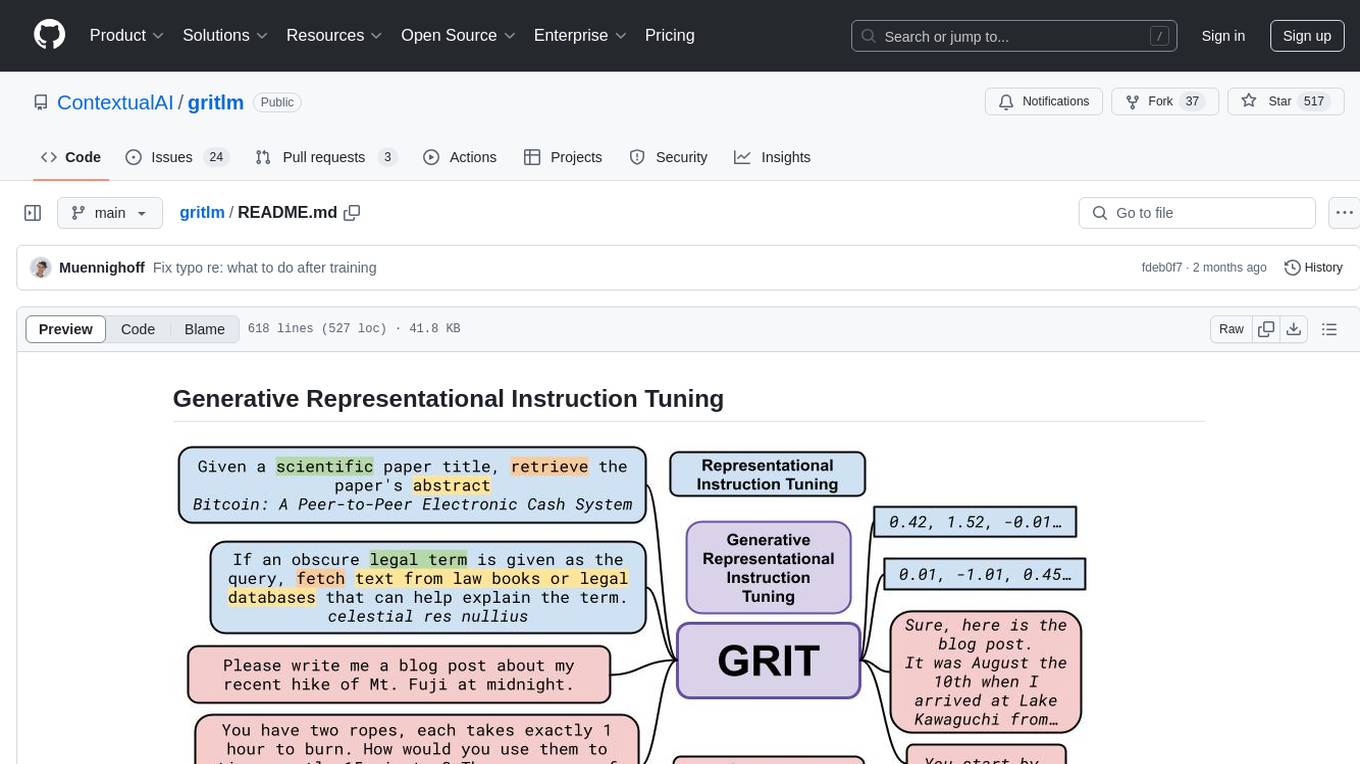Open the Pull requests tab
Screen dimensions: 1360x764
(x=326, y=157)
